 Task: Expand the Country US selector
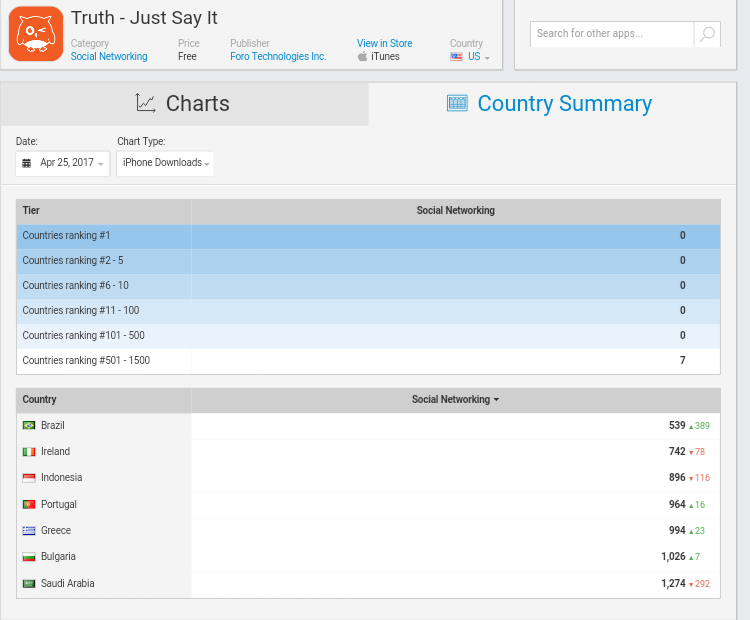pos(470,57)
